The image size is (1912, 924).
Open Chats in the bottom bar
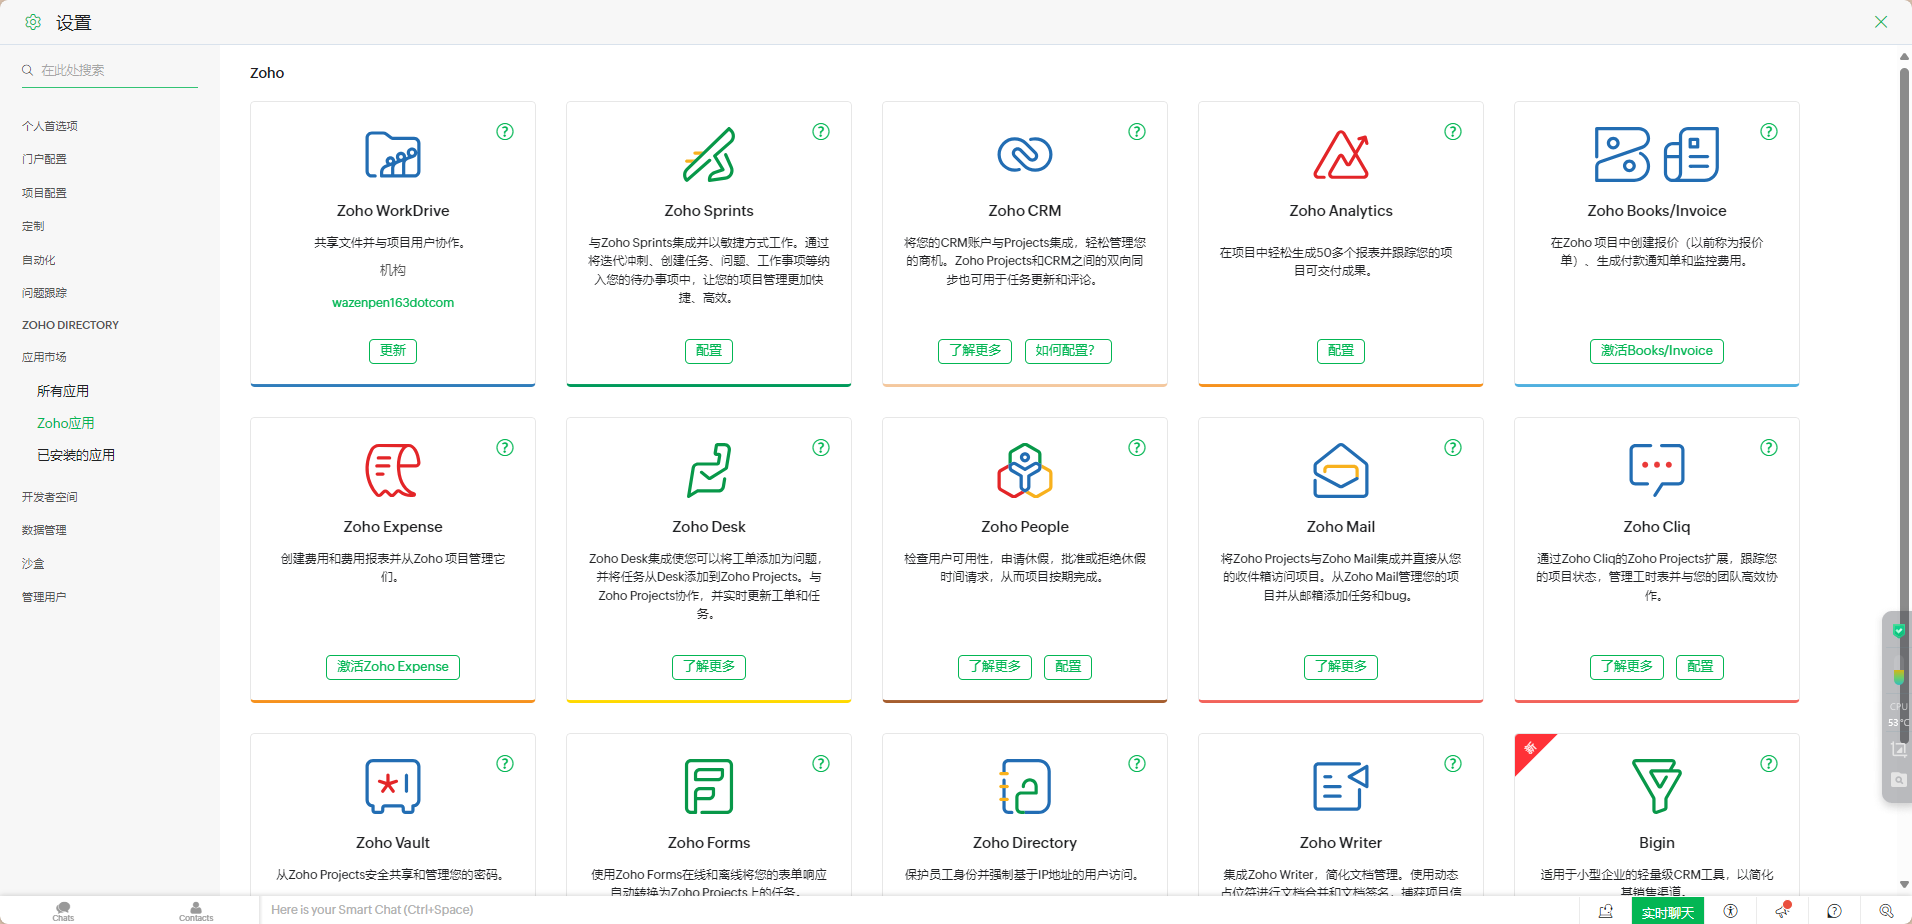63,911
